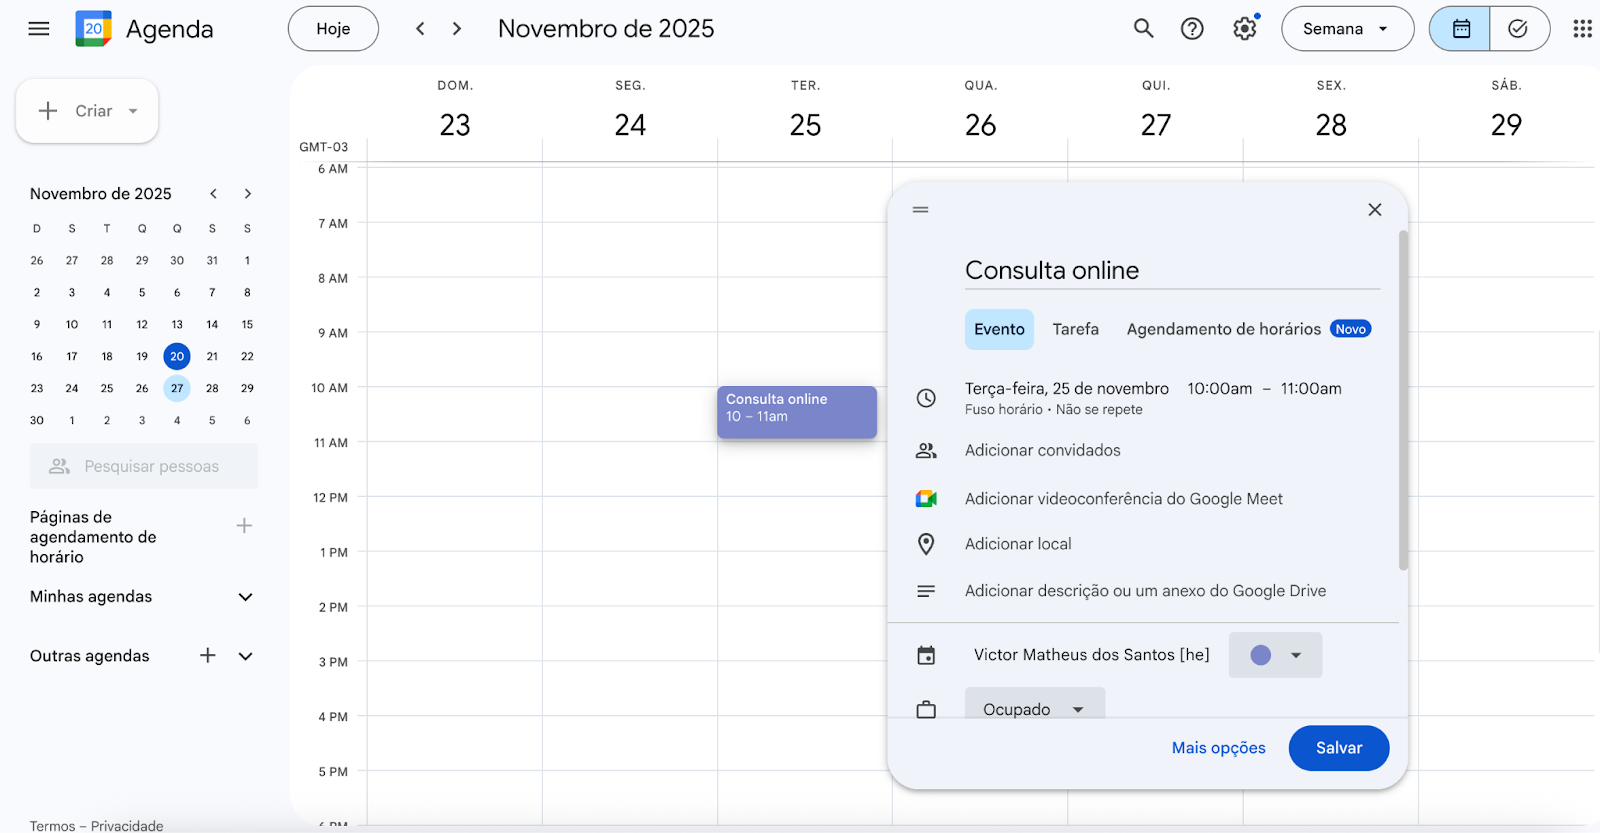1600x833 pixels.
Task: Go to next week arrow
Action: tap(457, 29)
